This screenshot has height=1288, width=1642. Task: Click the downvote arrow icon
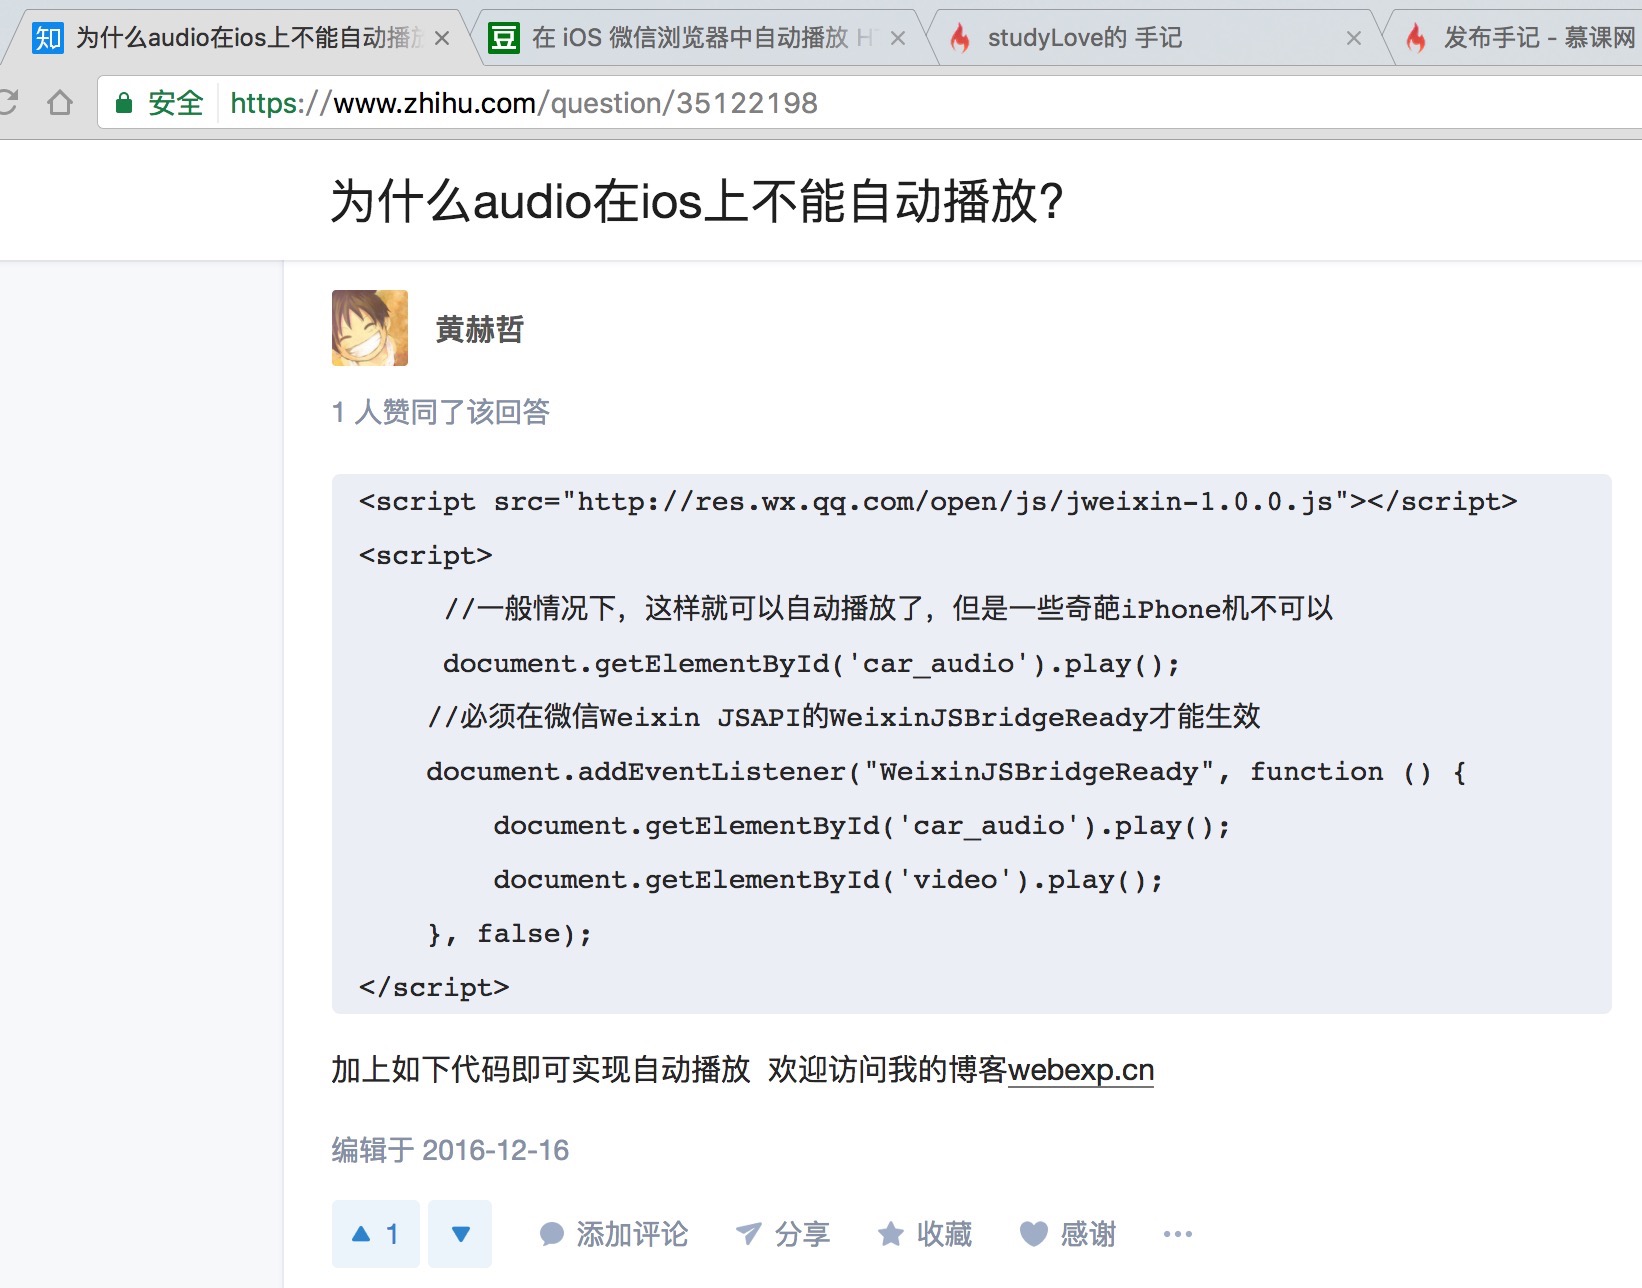coord(460,1234)
